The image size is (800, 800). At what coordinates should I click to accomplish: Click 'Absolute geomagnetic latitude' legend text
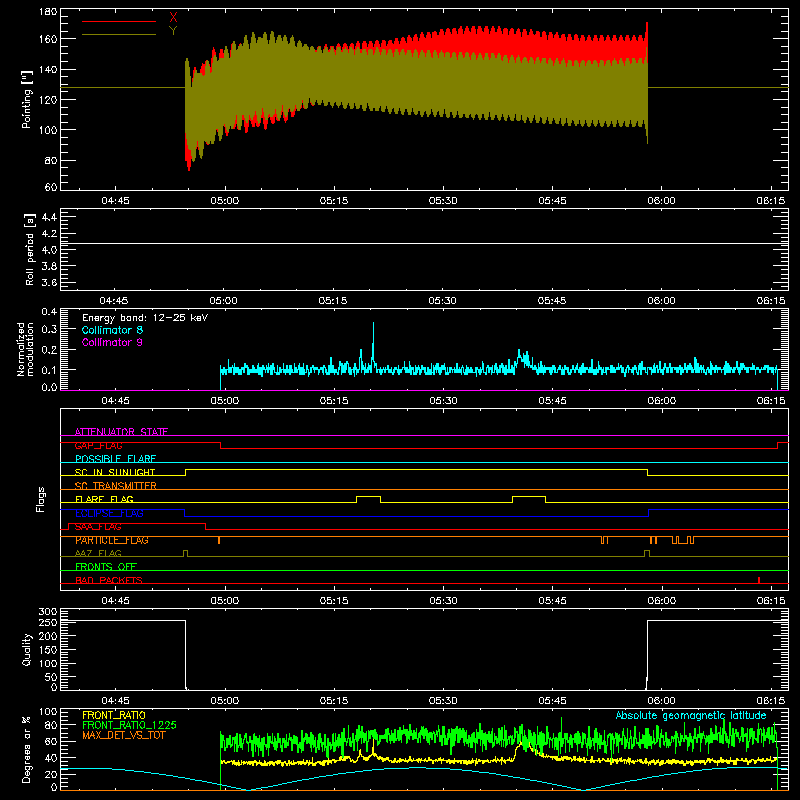coord(691,715)
